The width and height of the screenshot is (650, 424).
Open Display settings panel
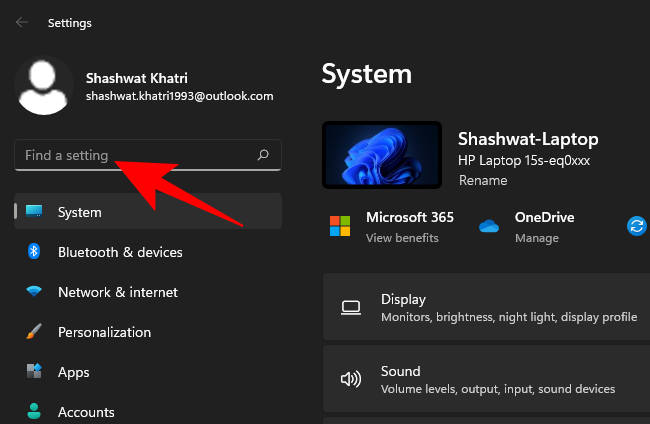click(x=486, y=307)
